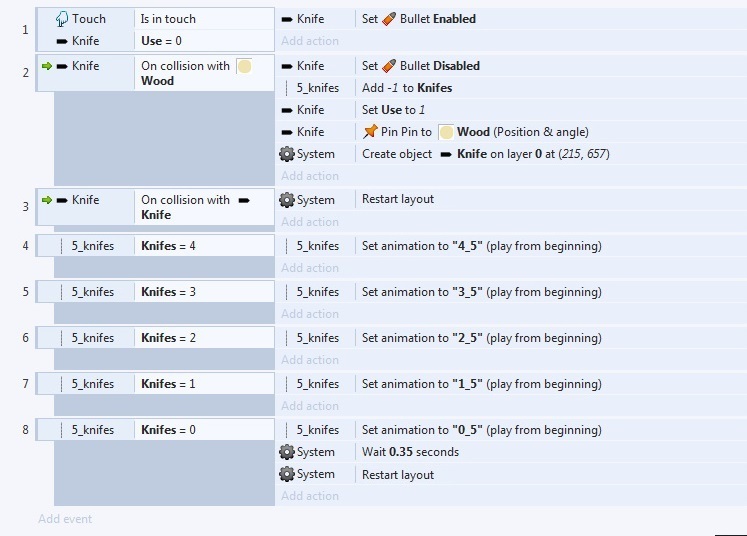The height and width of the screenshot is (536, 747).
Task: Click the Touch object icon in event 1
Action: coord(61,19)
